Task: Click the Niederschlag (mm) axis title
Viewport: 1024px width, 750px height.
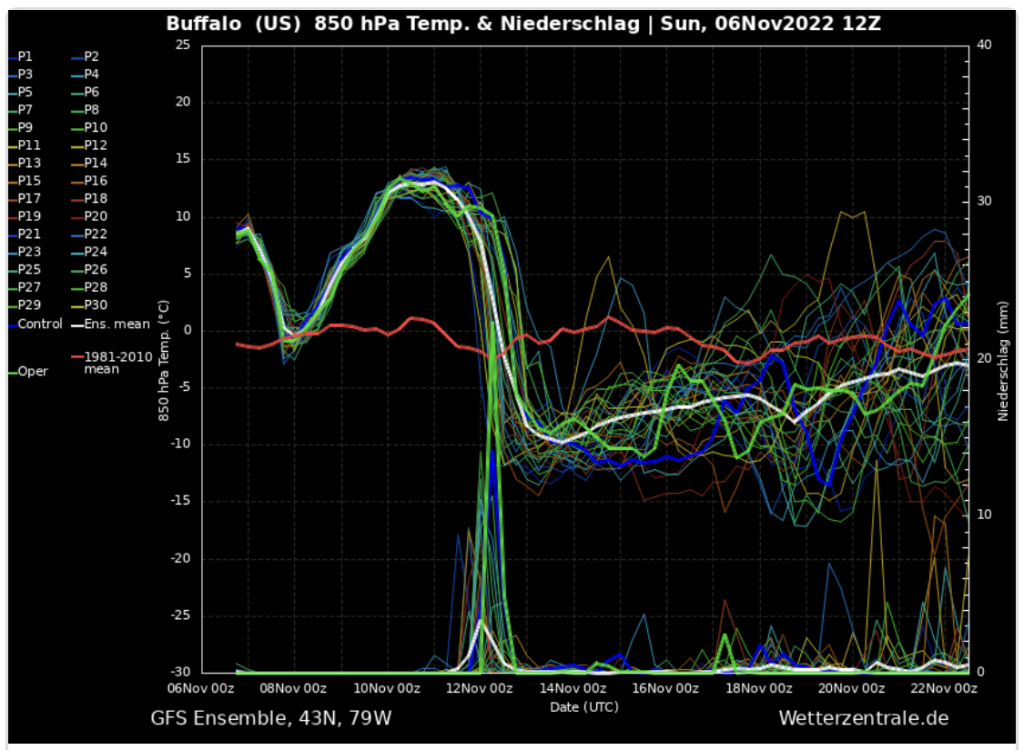Action: [1000, 359]
